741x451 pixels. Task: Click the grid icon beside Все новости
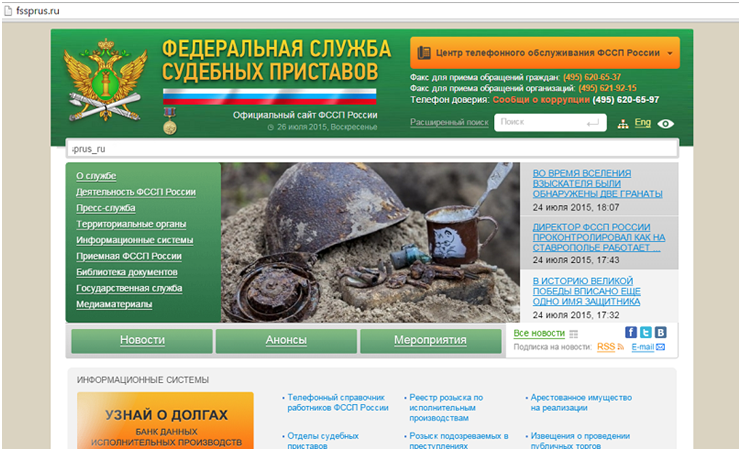pyautogui.click(x=574, y=333)
